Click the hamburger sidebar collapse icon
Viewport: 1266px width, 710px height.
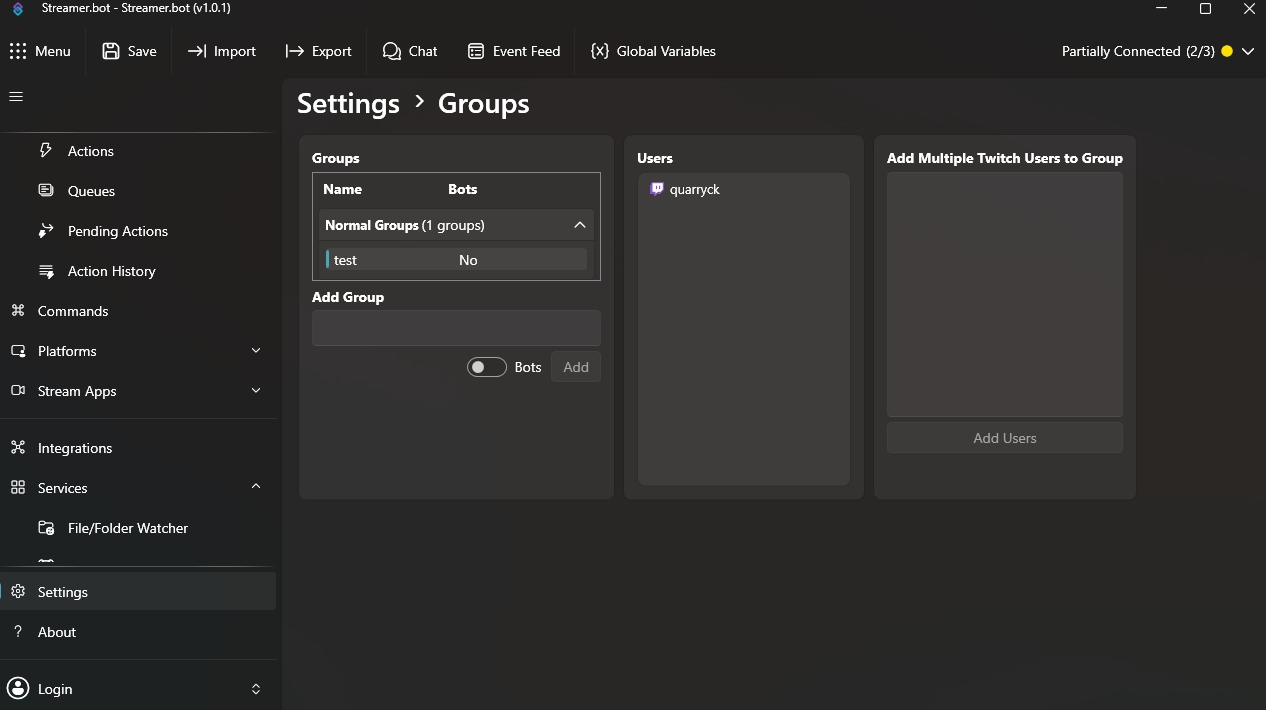(16, 97)
